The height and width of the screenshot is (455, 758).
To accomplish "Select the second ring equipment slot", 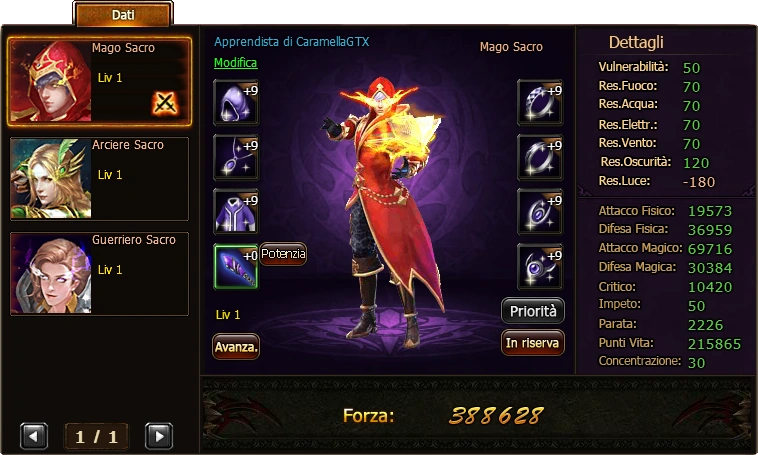I will click(540, 157).
